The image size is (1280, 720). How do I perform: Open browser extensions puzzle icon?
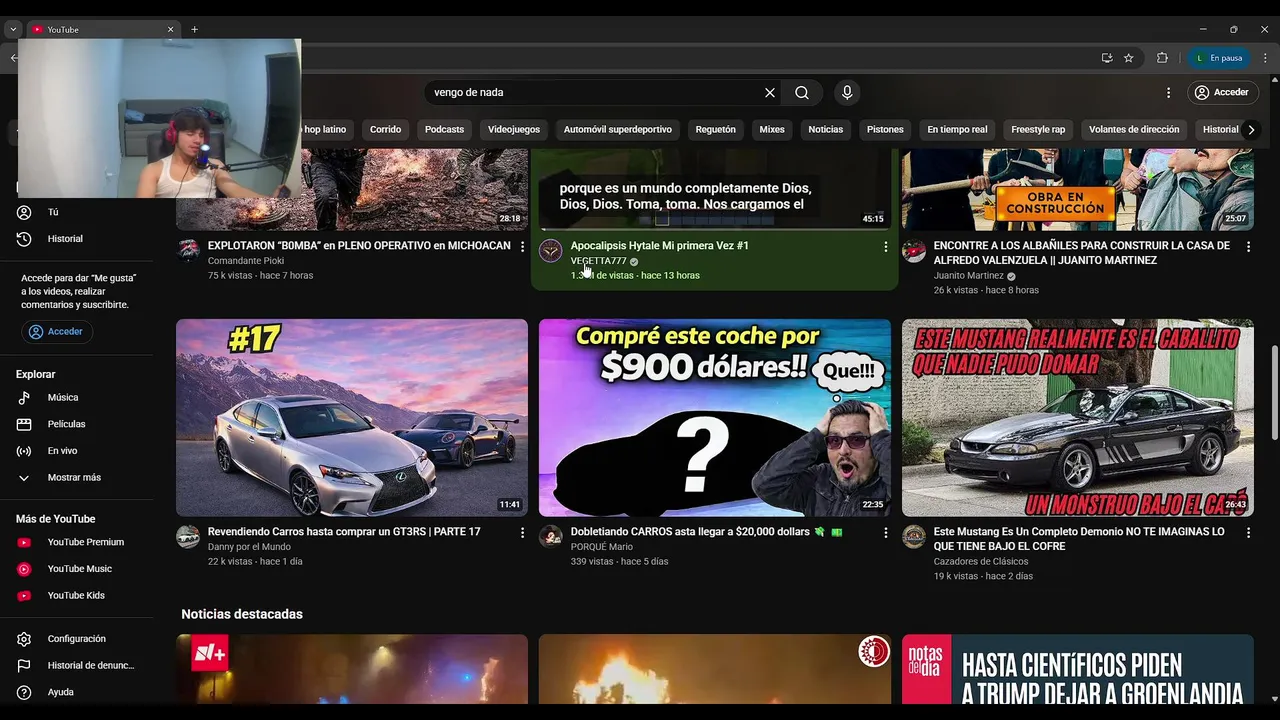pyautogui.click(x=1162, y=58)
